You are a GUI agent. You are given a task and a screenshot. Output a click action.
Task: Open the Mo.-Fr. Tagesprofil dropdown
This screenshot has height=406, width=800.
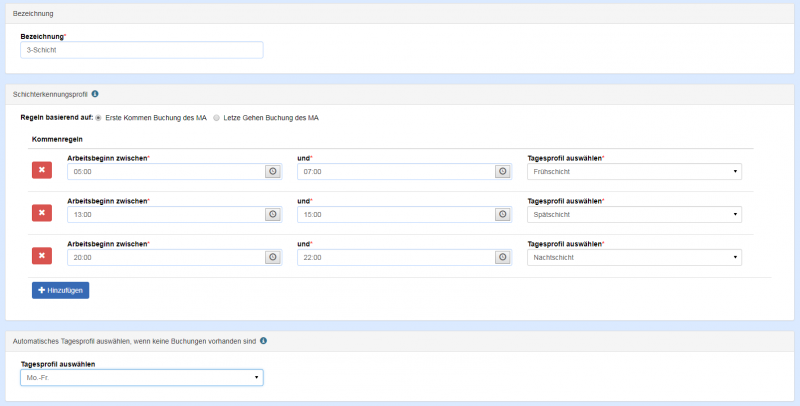(x=142, y=378)
